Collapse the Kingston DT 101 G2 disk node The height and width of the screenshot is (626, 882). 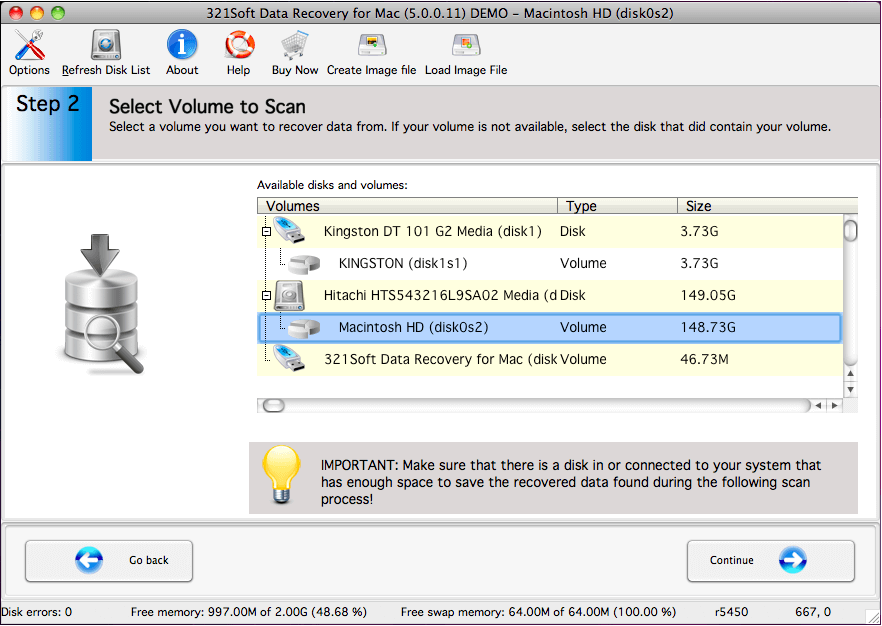(267, 231)
